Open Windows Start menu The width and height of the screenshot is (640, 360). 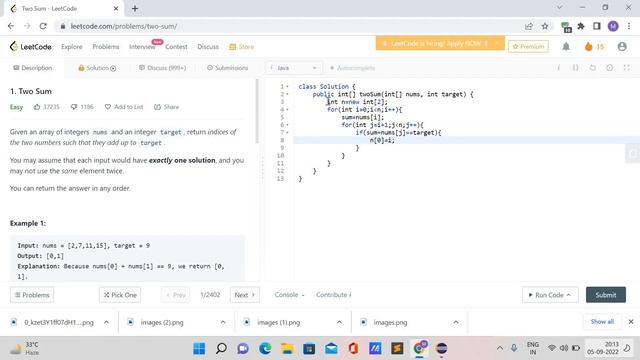pyautogui.click(x=199, y=349)
